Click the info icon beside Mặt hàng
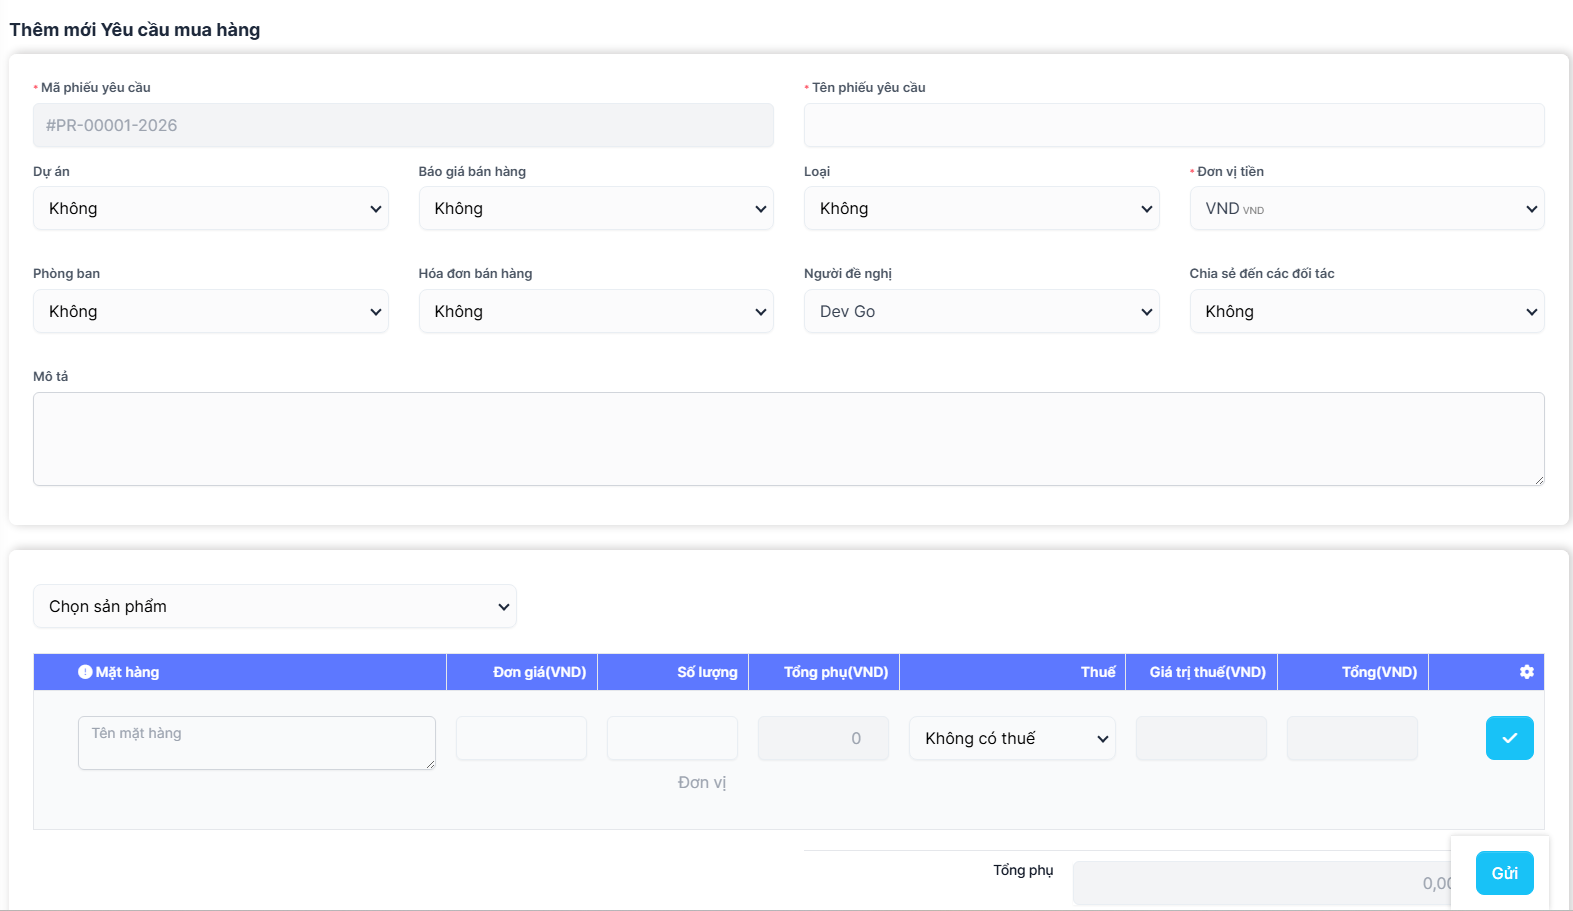The image size is (1573, 911). (85, 672)
